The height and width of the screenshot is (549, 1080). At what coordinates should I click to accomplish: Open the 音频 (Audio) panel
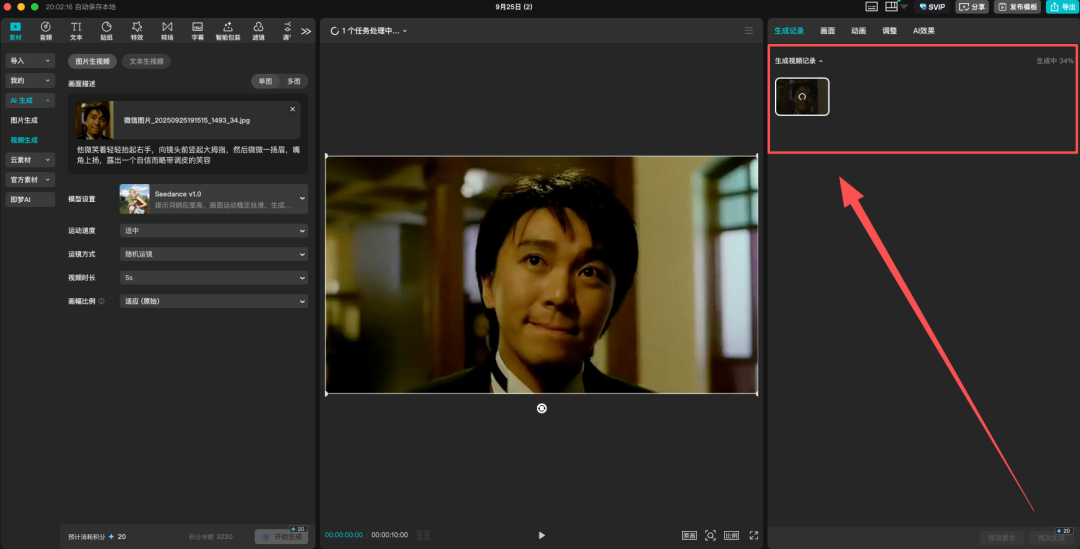(46, 30)
